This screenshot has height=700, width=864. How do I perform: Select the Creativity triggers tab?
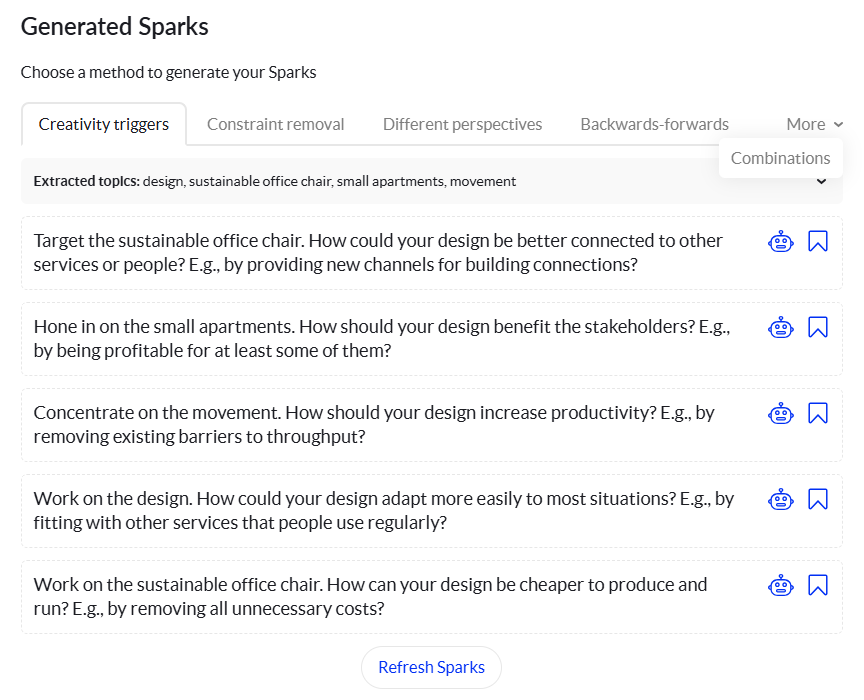[x=104, y=124]
